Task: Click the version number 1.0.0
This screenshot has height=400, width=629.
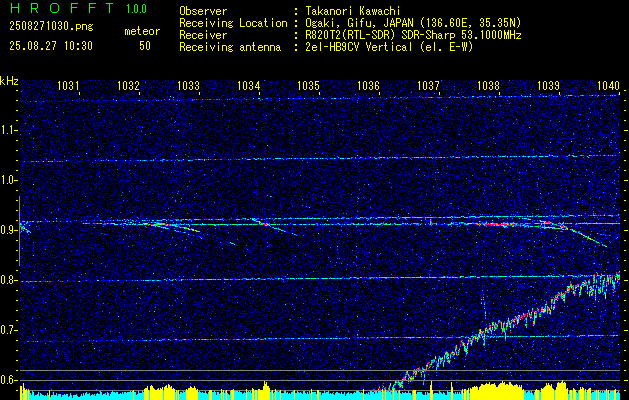Action: click(136, 9)
